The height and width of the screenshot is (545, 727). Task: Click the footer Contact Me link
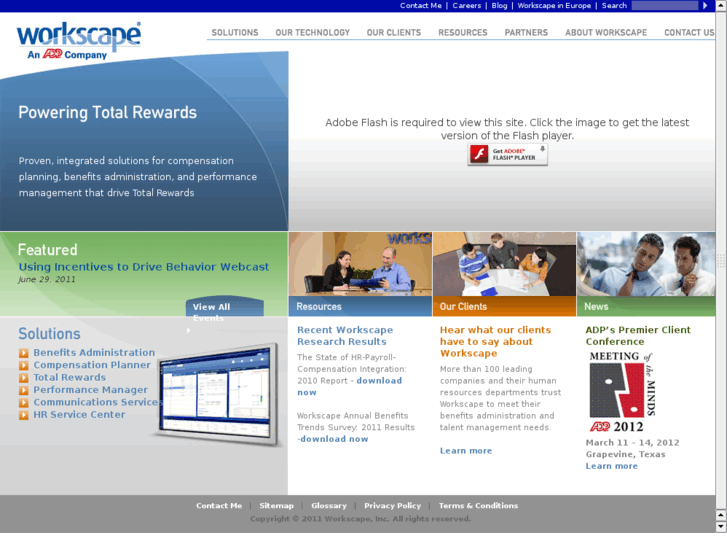(219, 506)
